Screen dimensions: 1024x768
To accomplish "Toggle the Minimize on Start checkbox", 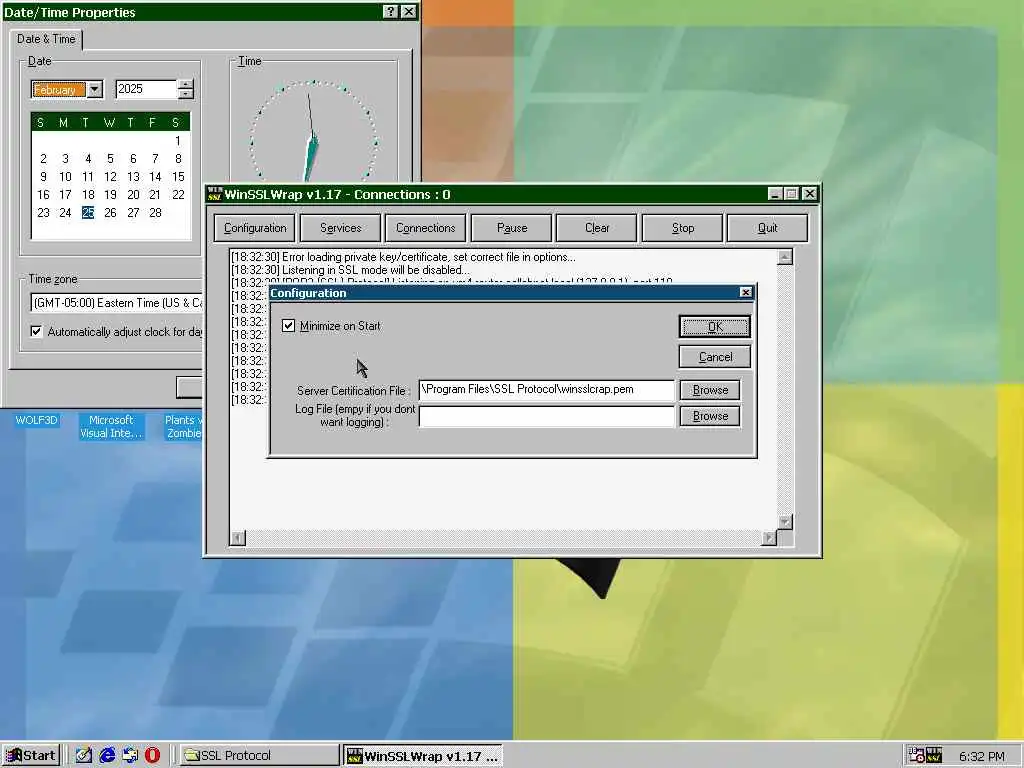I will coord(289,325).
